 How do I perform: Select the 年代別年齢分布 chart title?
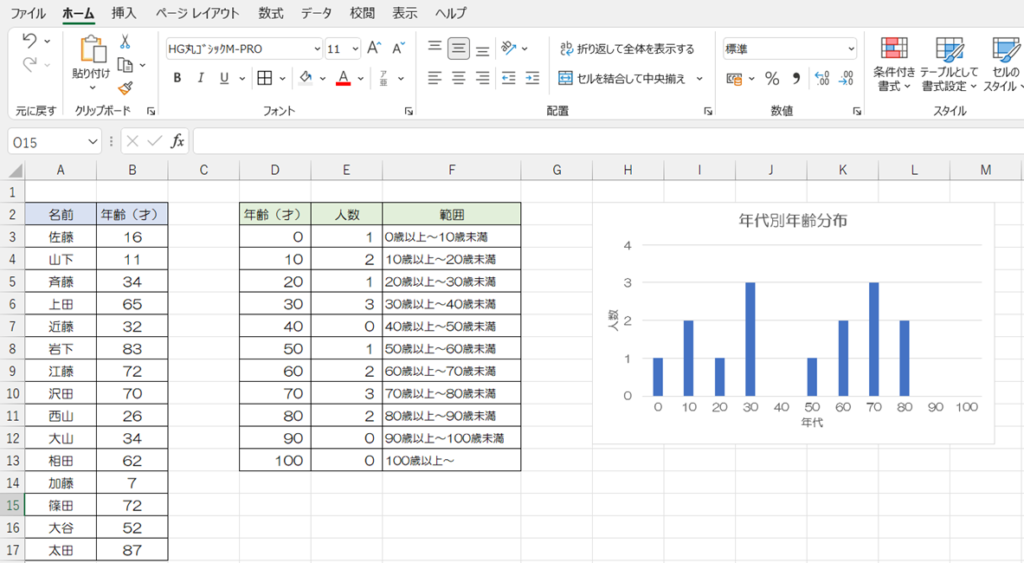pos(793,220)
